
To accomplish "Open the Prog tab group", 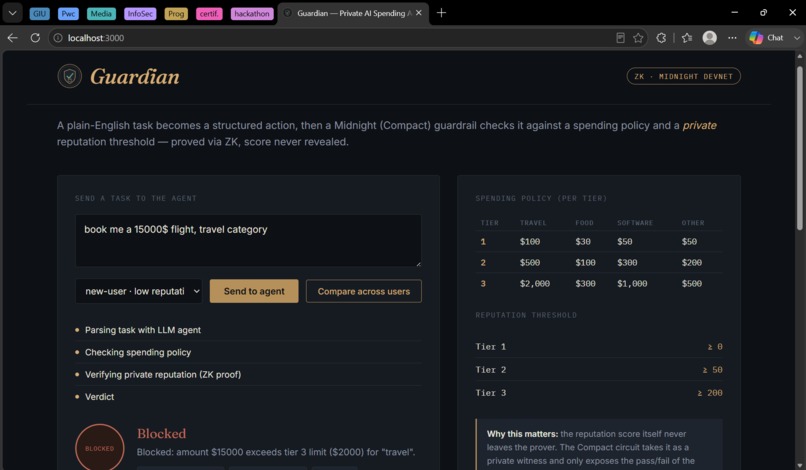I will point(176,14).
